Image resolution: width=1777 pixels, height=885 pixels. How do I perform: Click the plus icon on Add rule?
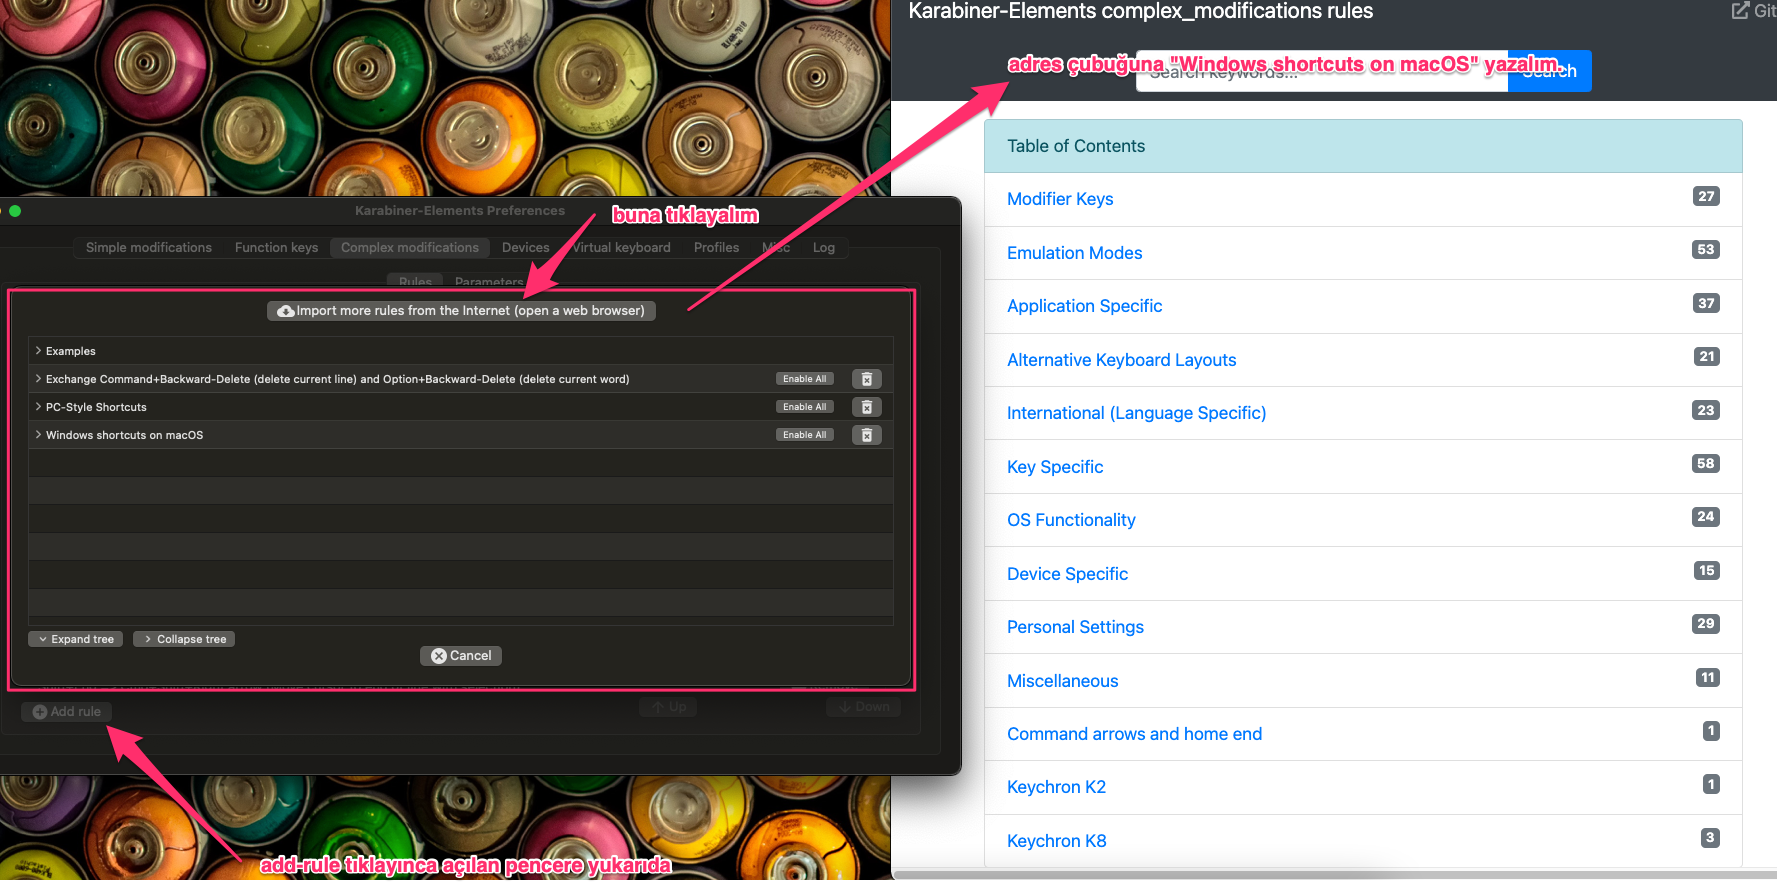click(x=40, y=712)
